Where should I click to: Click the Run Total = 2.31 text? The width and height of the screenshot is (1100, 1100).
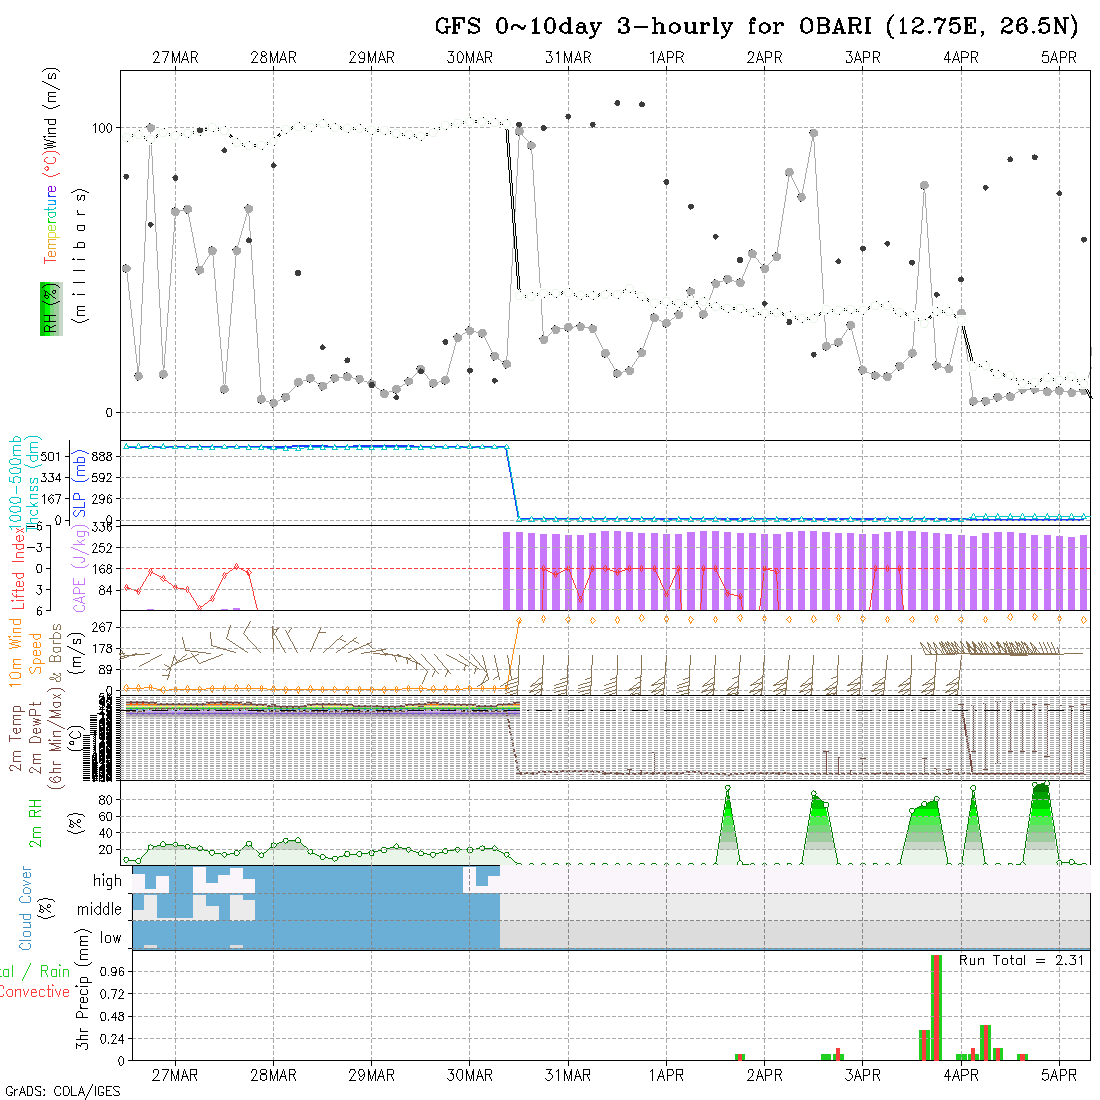coord(1020,960)
